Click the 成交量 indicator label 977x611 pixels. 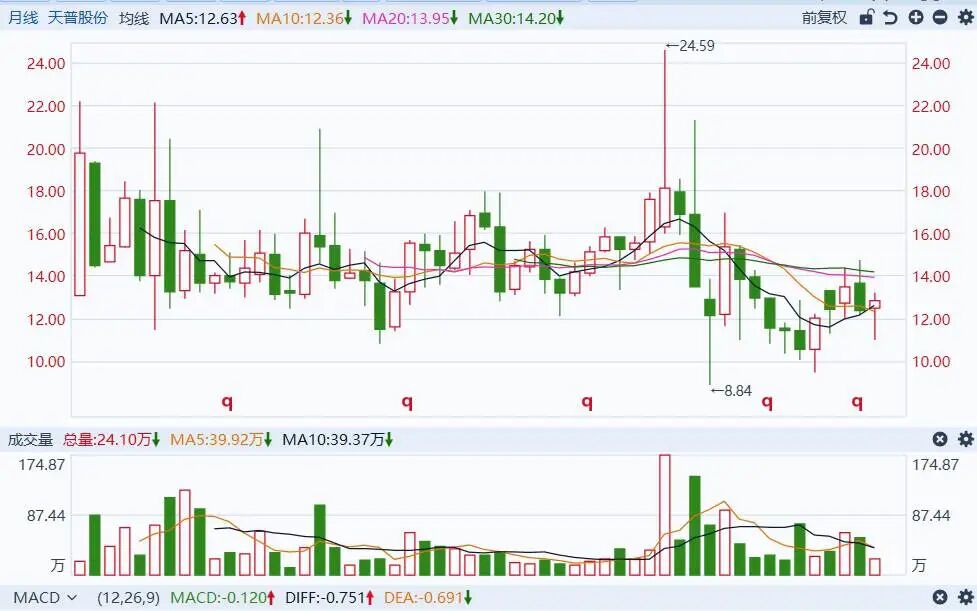coord(31,439)
